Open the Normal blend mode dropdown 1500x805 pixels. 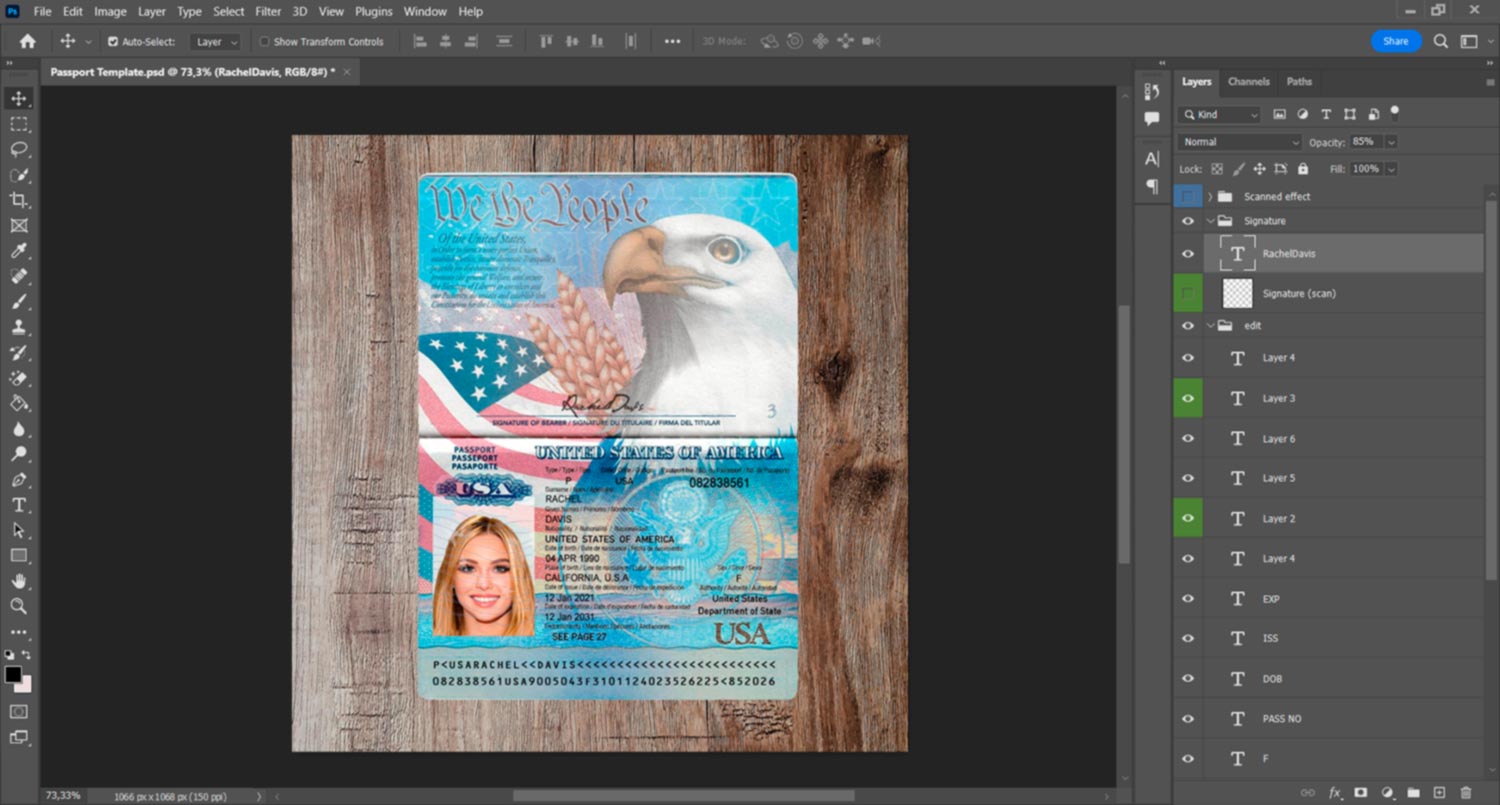tap(1240, 142)
